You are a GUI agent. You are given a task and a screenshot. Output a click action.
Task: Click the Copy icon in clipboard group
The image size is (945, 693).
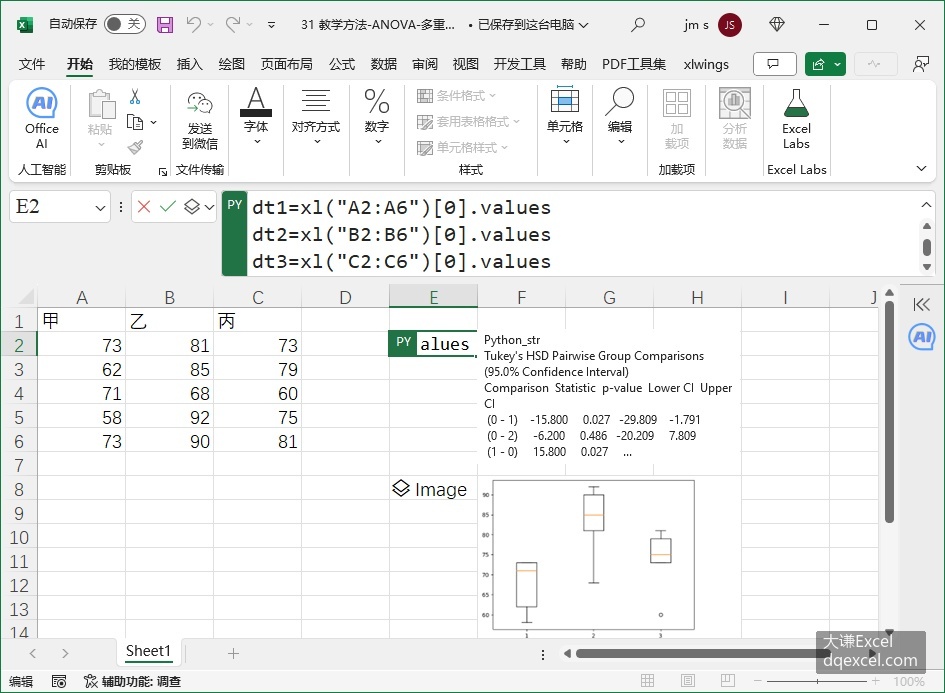(x=135, y=122)
